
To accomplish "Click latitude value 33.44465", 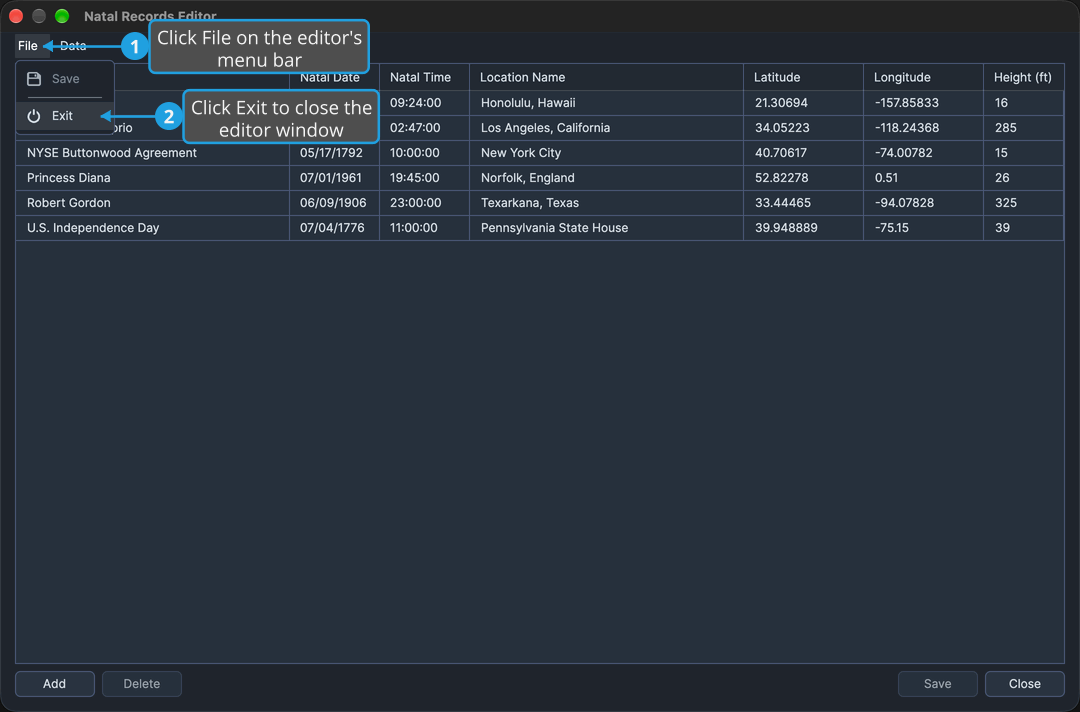I will click(803, 202).
